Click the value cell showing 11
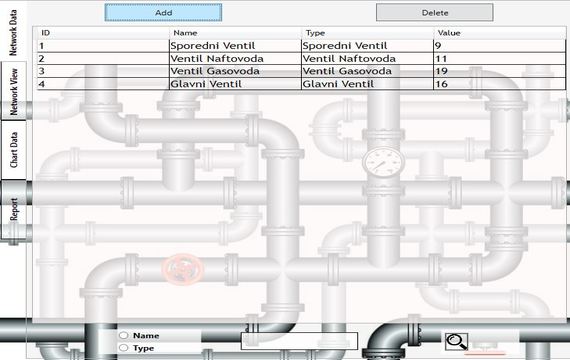 [499, 59]
